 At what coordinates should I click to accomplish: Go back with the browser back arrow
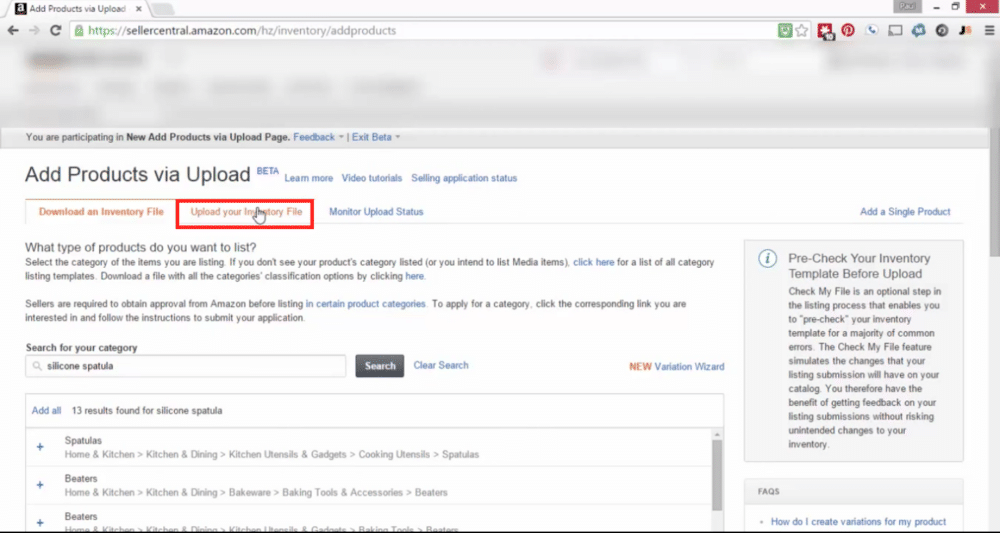pos(13,31)
